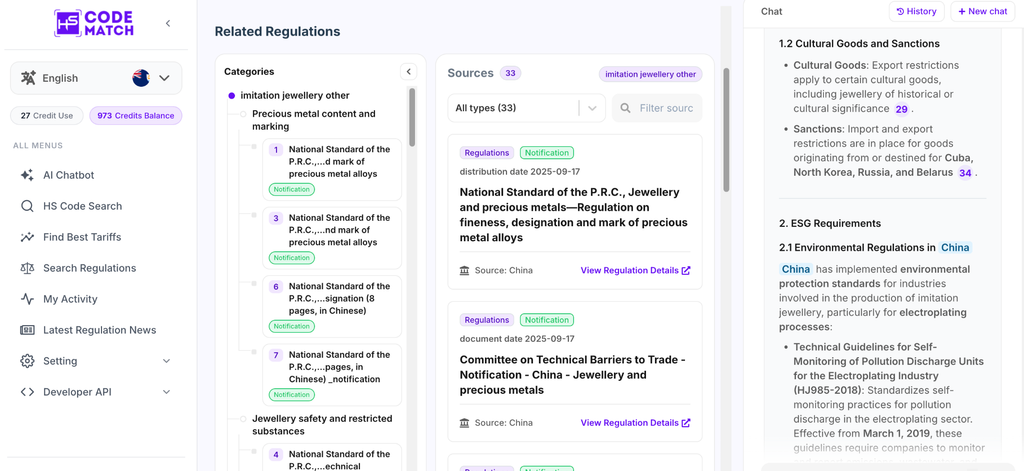1024x471 pixels.
Task: Click the 973 Credits Balance badge
Action: click(x=135, y=116)
